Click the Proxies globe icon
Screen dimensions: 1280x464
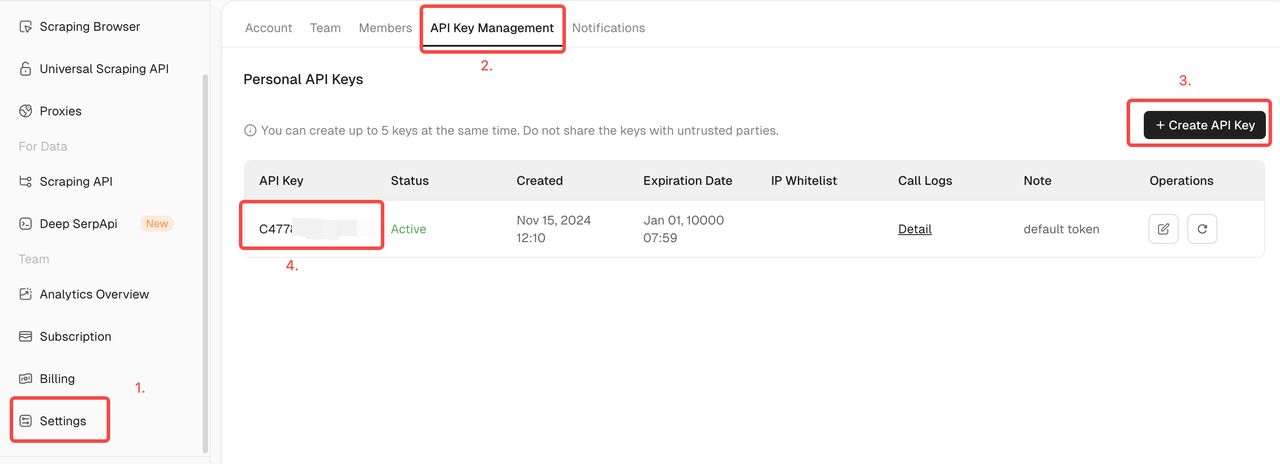26,111
